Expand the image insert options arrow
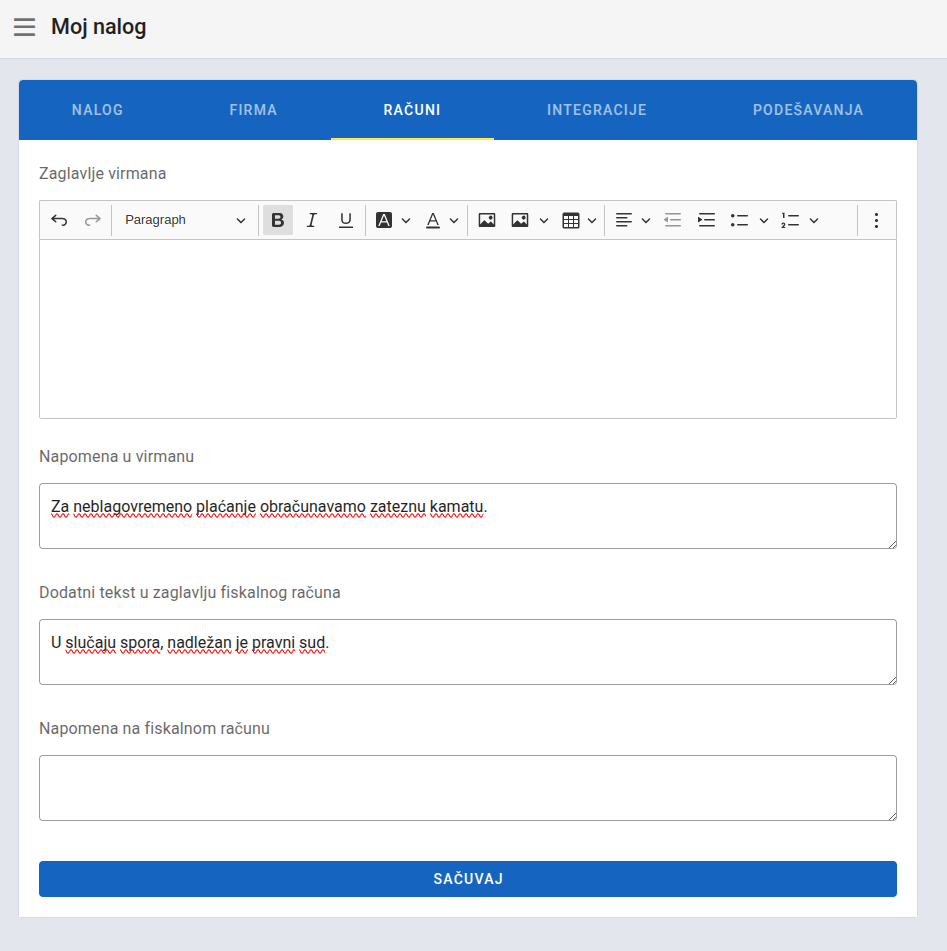947x951 pixels. [x=544, y=221]
